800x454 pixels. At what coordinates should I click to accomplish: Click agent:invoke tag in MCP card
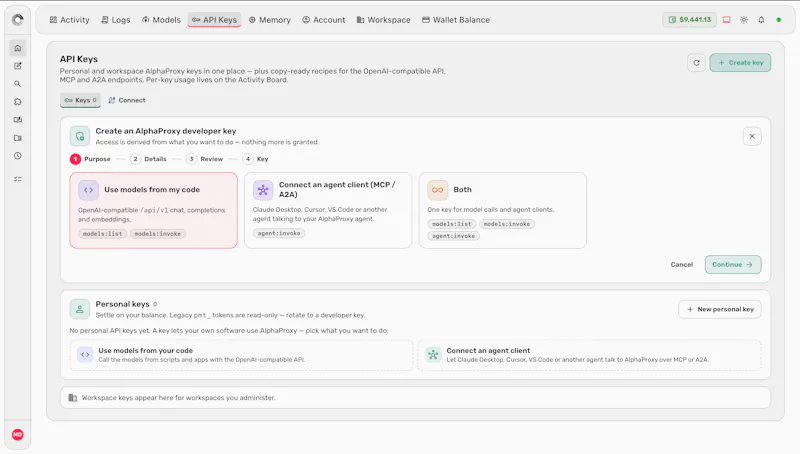pos(279,233)
